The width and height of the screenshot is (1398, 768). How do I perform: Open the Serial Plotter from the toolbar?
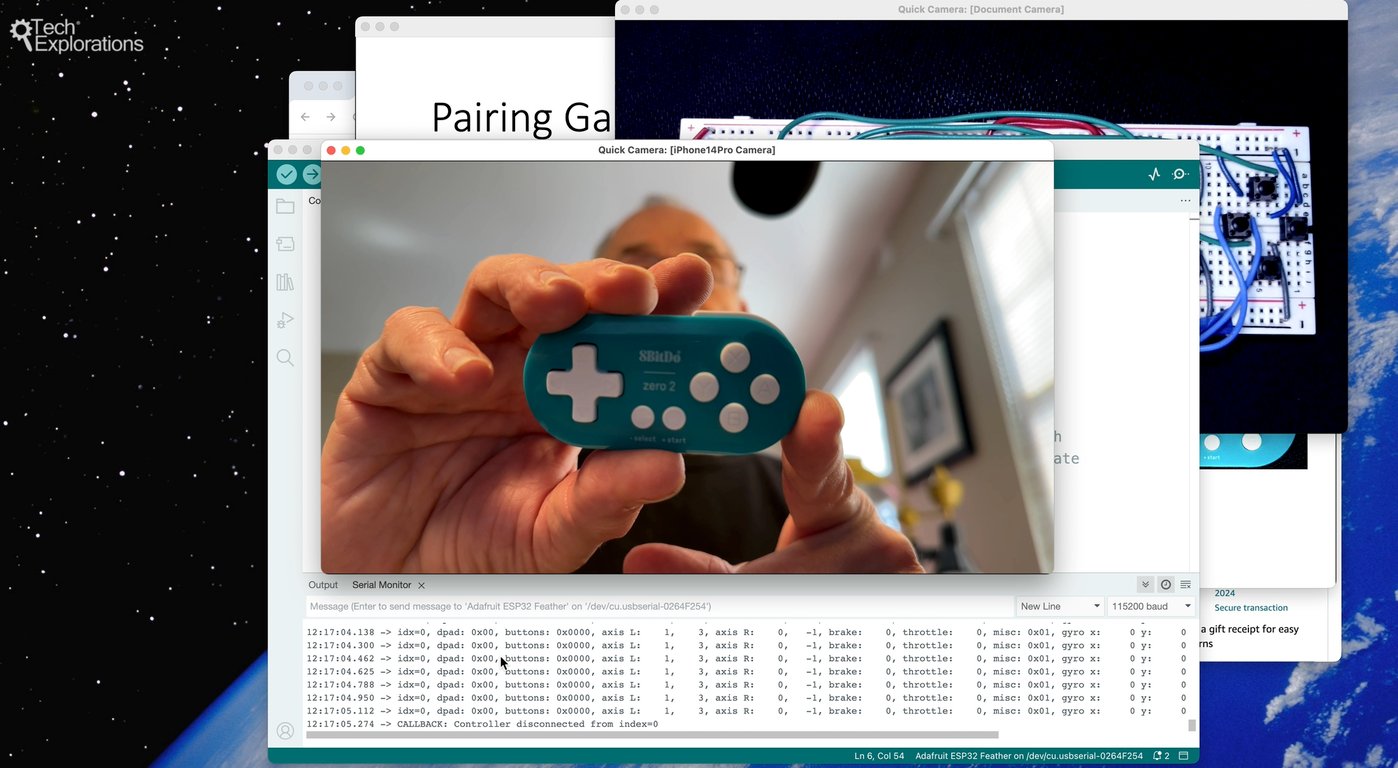click(x=1154, y=174)
